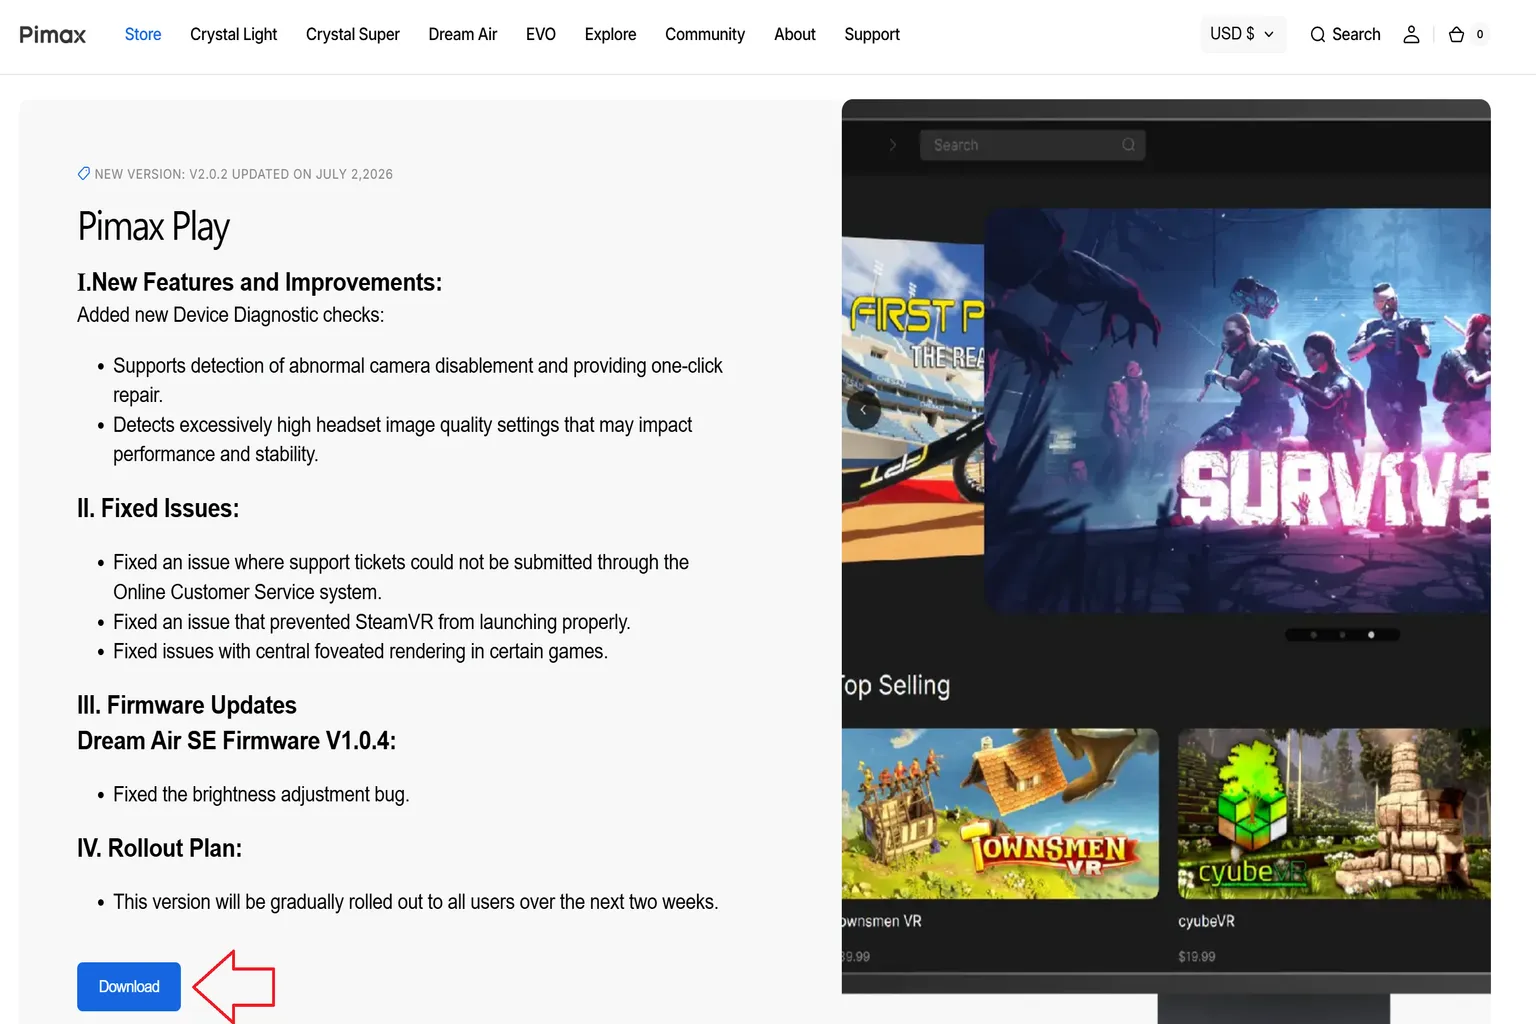Screen dimensions: 1536x1024
Task: Open the Store menu item
Action: [143, 34]
